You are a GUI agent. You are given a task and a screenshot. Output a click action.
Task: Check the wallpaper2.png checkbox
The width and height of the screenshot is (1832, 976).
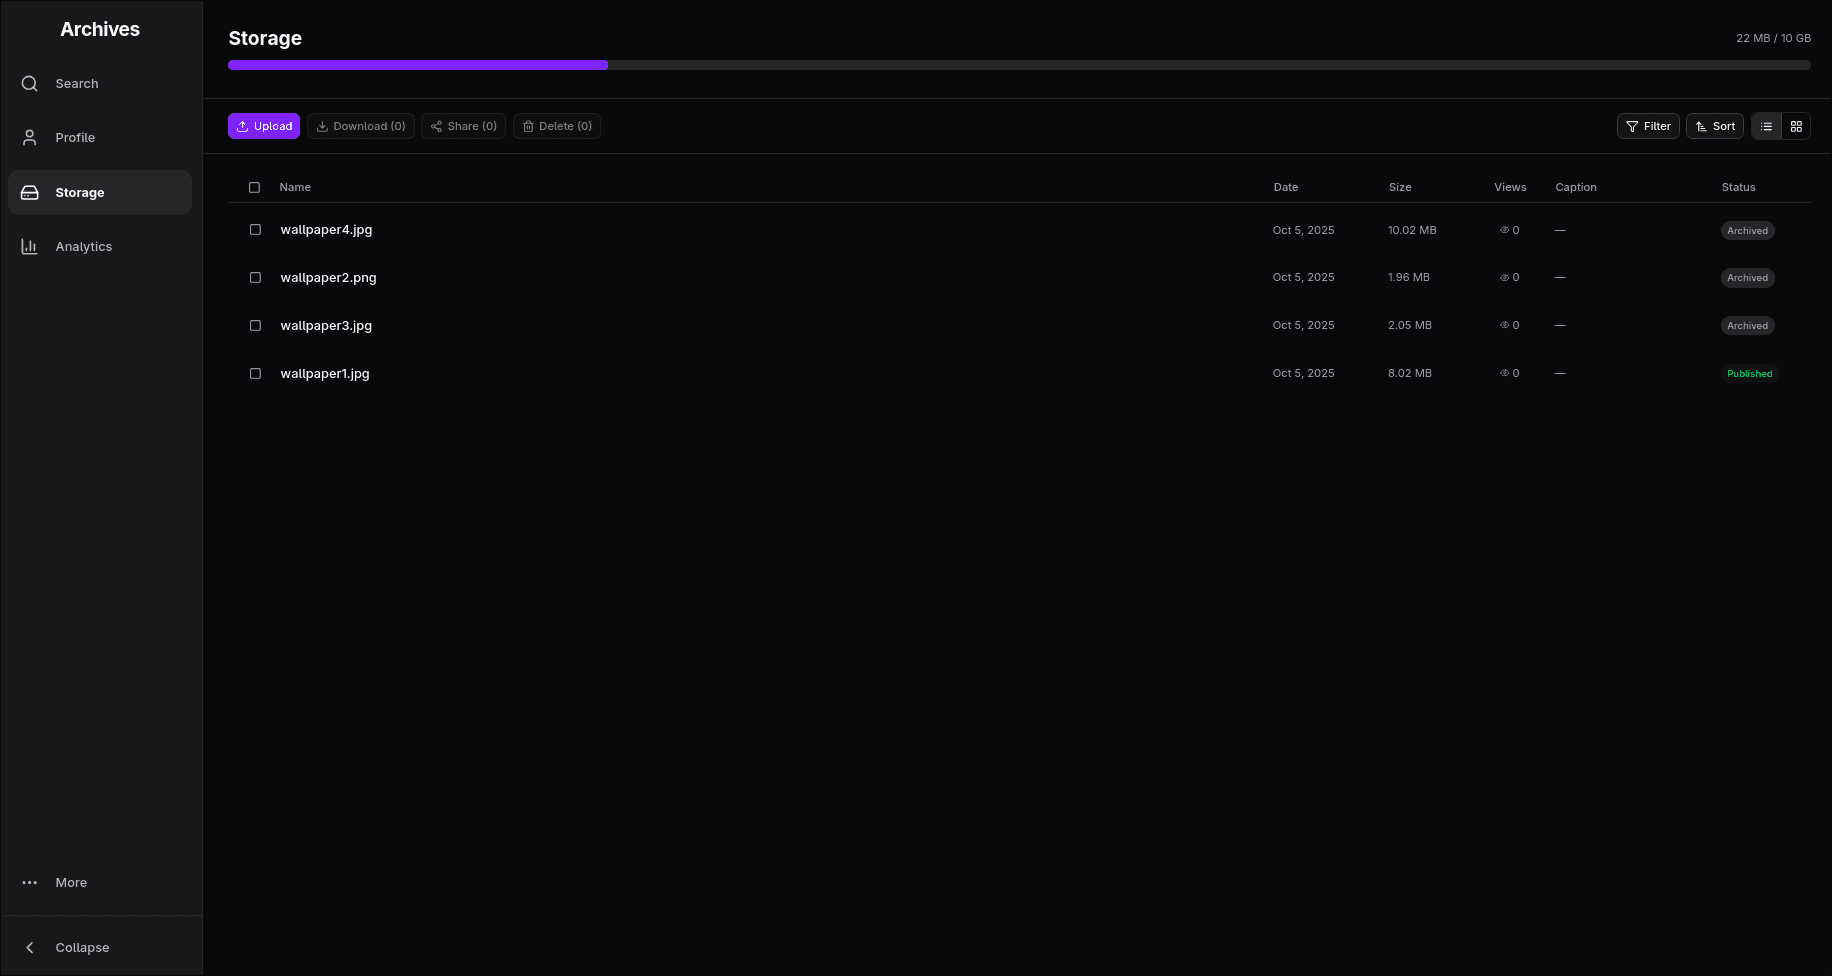[x=255, y=278]
